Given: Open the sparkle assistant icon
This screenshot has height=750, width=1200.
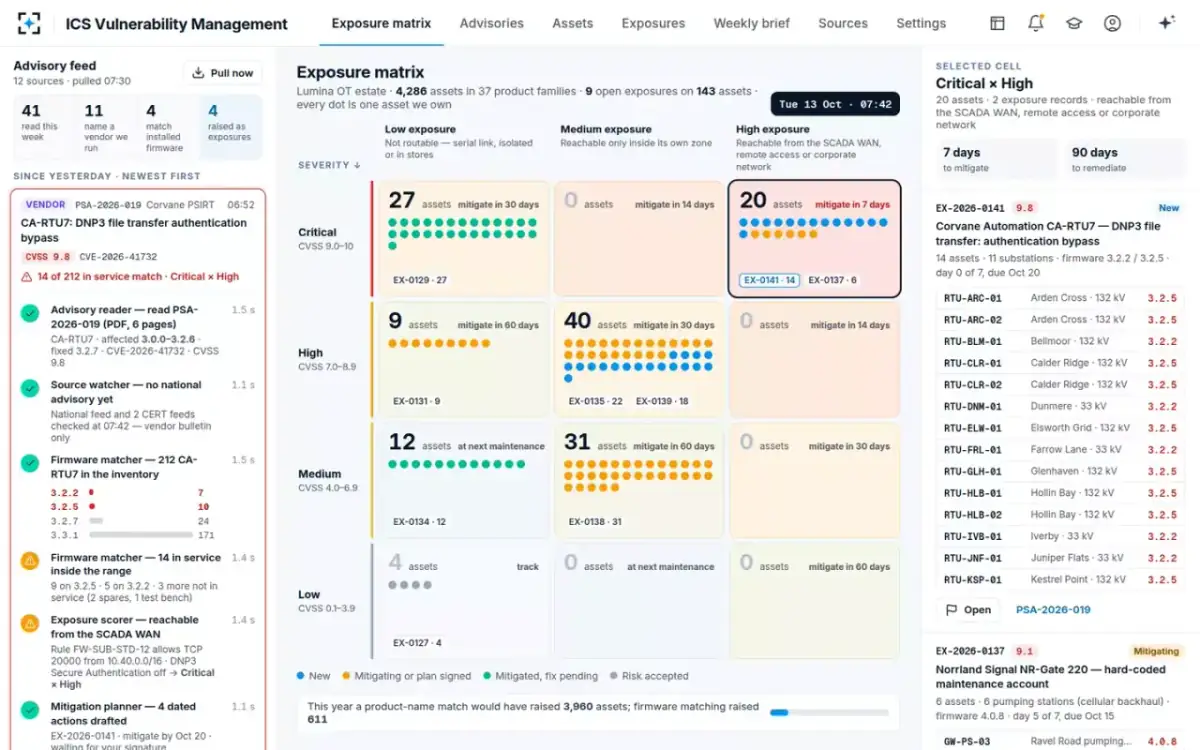Looking at the screenshot, I should (1166, 23).
